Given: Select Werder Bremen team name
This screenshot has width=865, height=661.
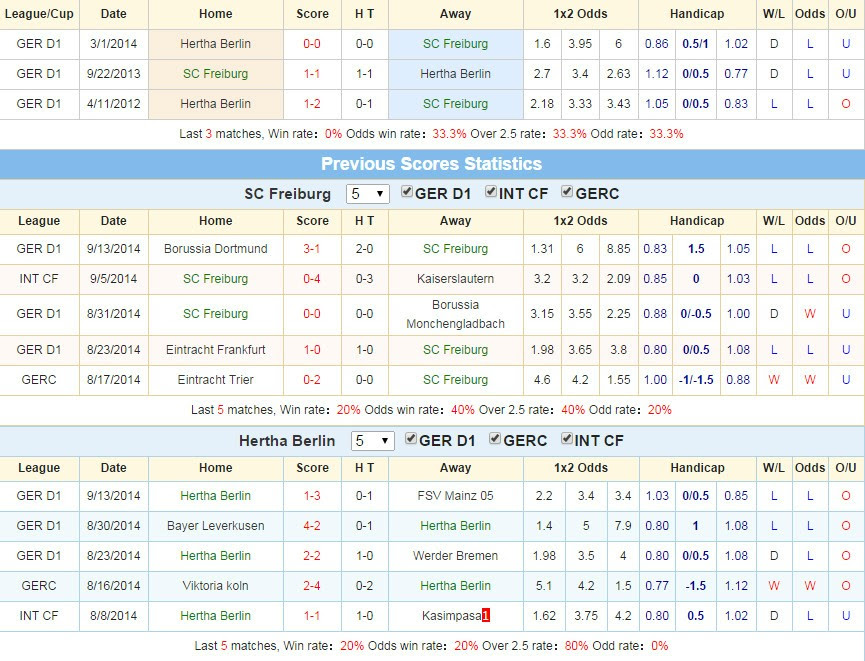Looking at the screenshot, I should (x=456, y=556).
